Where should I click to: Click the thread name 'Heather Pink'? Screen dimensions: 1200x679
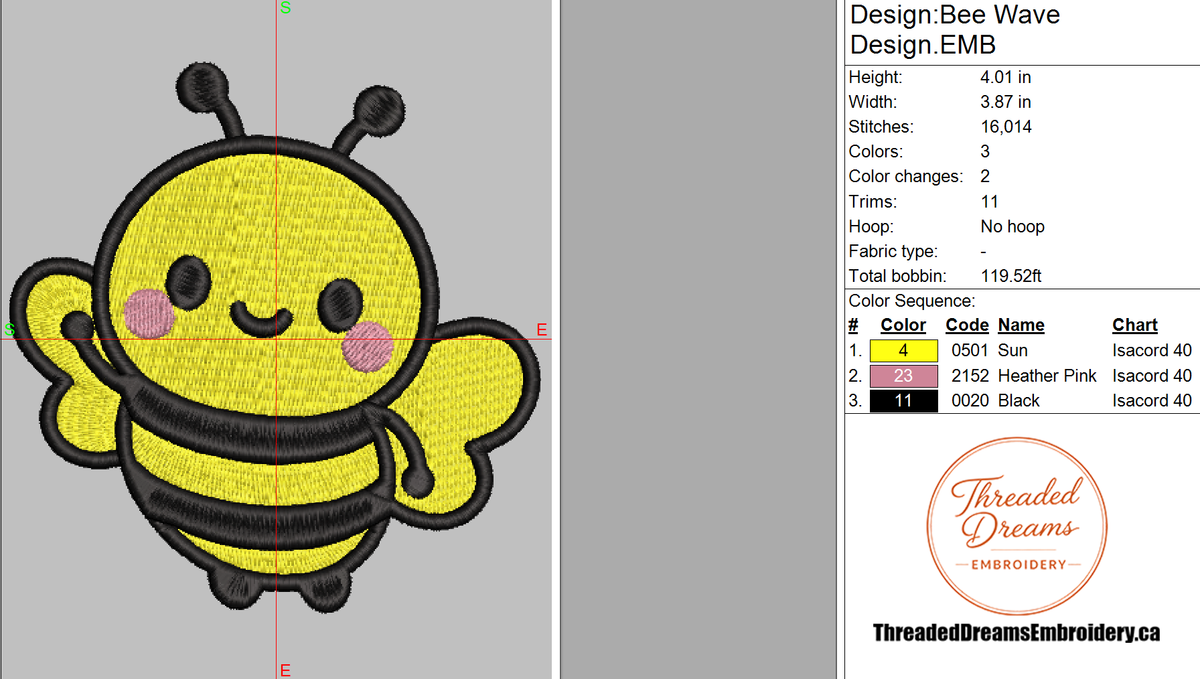click(x=1047, y=376)
